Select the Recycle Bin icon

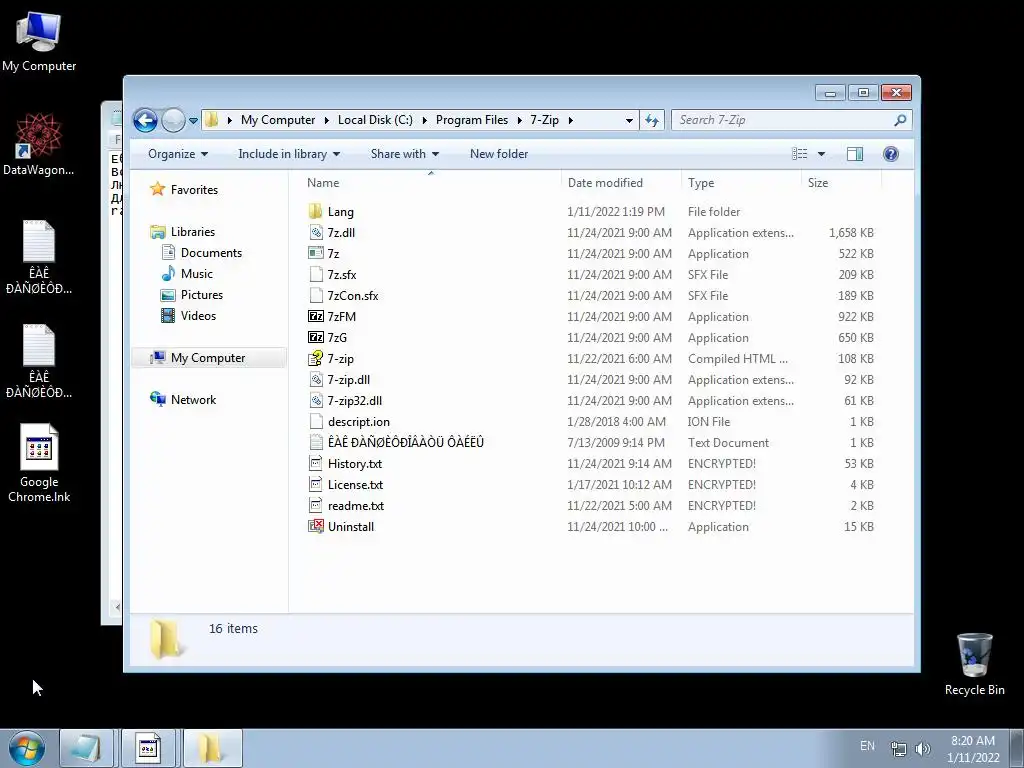pos(974,664)
